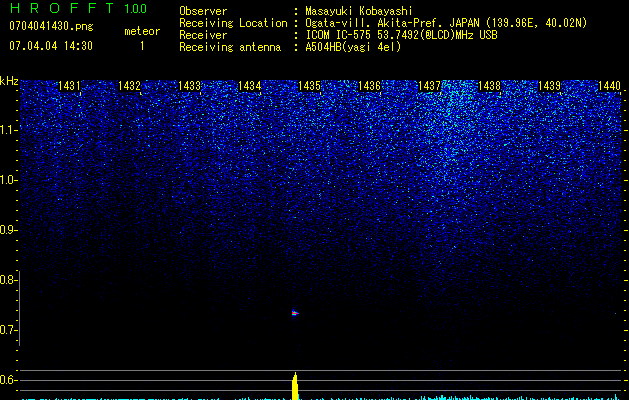Click the meteor count value 1

coord(142,46)
